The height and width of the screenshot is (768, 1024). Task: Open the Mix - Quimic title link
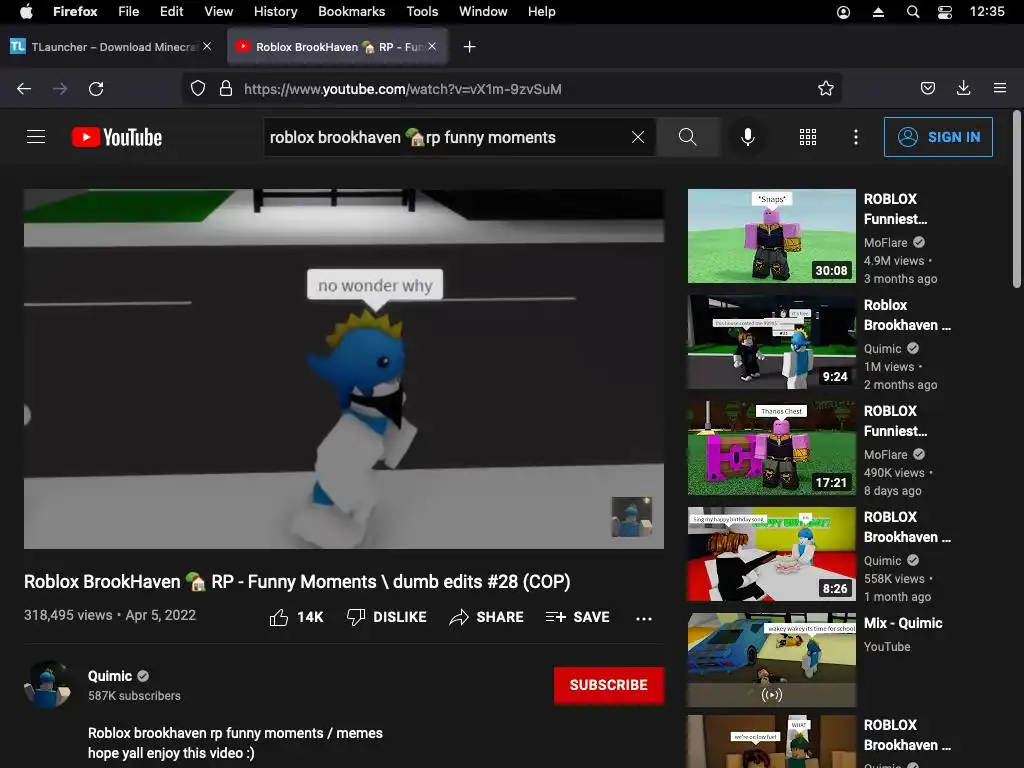903,623
